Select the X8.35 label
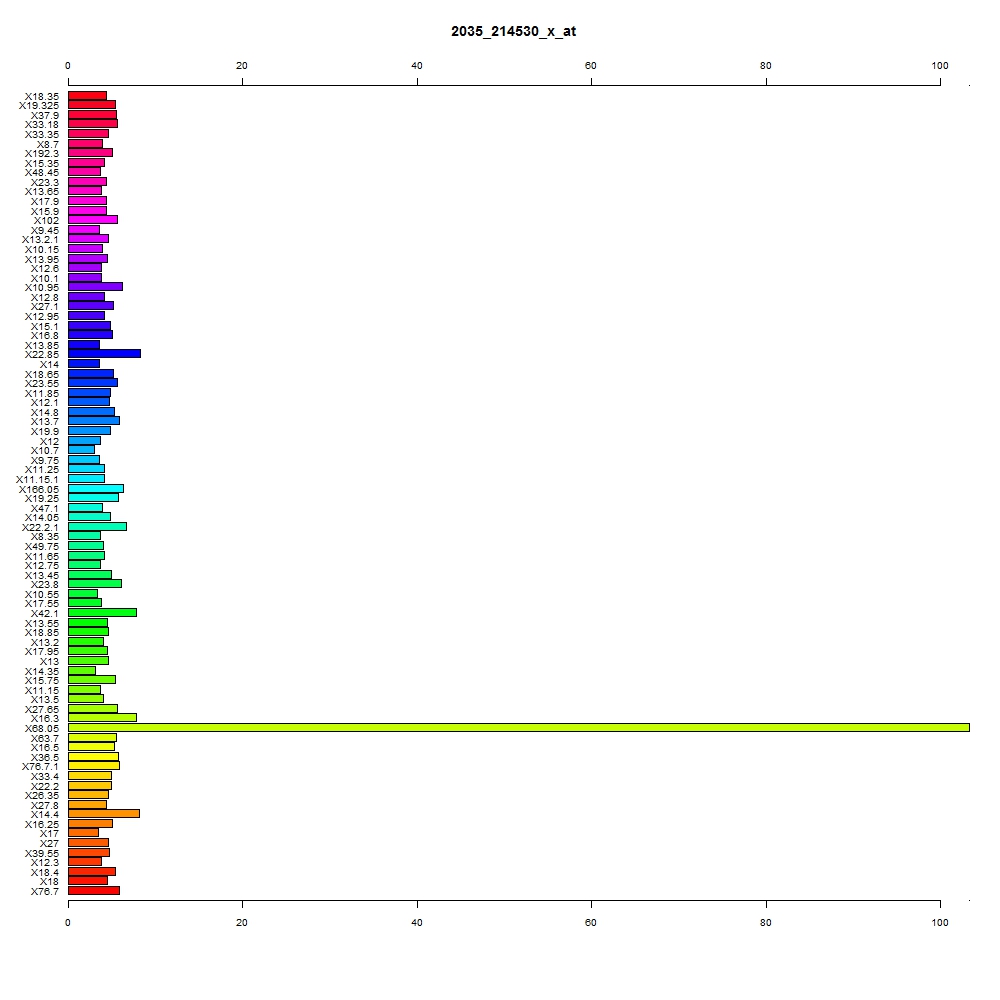 click(45, 536)
